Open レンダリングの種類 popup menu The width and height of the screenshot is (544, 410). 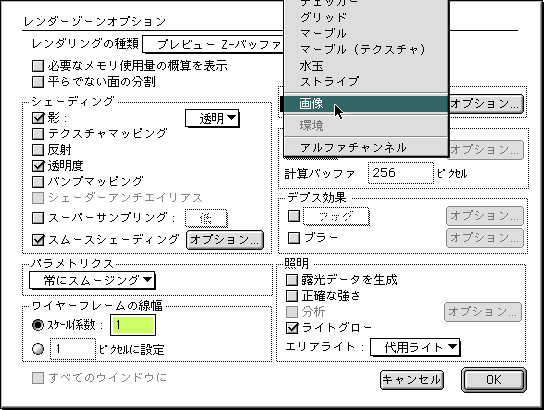(x=213, y=44)
